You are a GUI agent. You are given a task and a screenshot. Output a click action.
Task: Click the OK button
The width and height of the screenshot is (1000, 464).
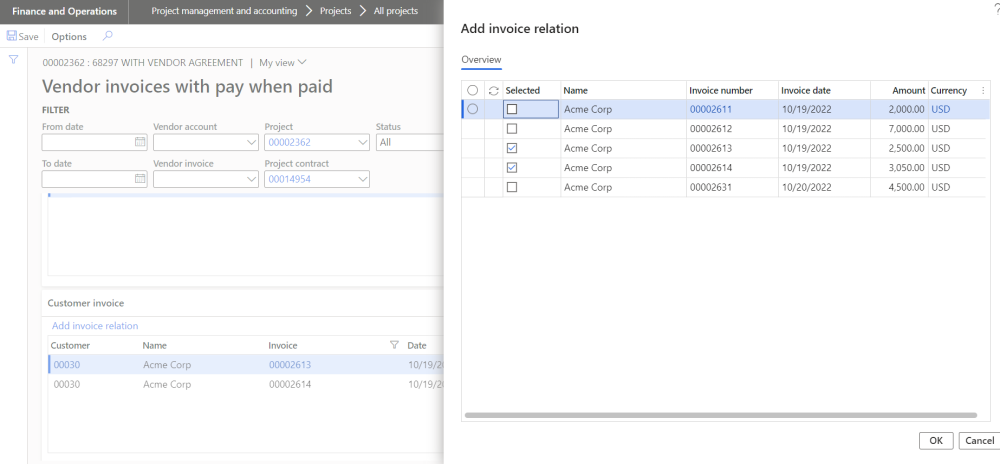(935, 440)
